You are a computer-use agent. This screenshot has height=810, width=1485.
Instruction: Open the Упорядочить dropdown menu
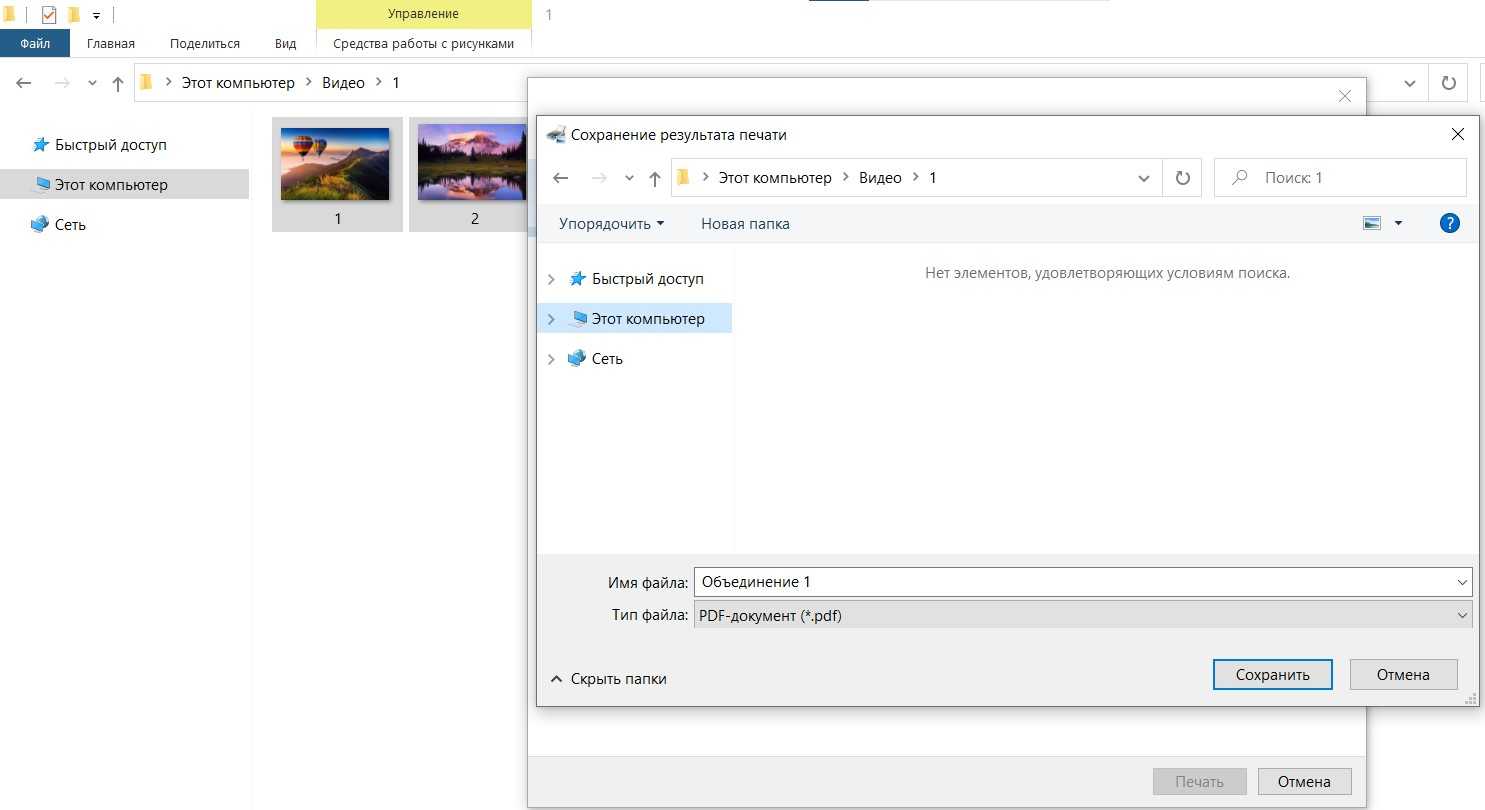click(611, 224)
